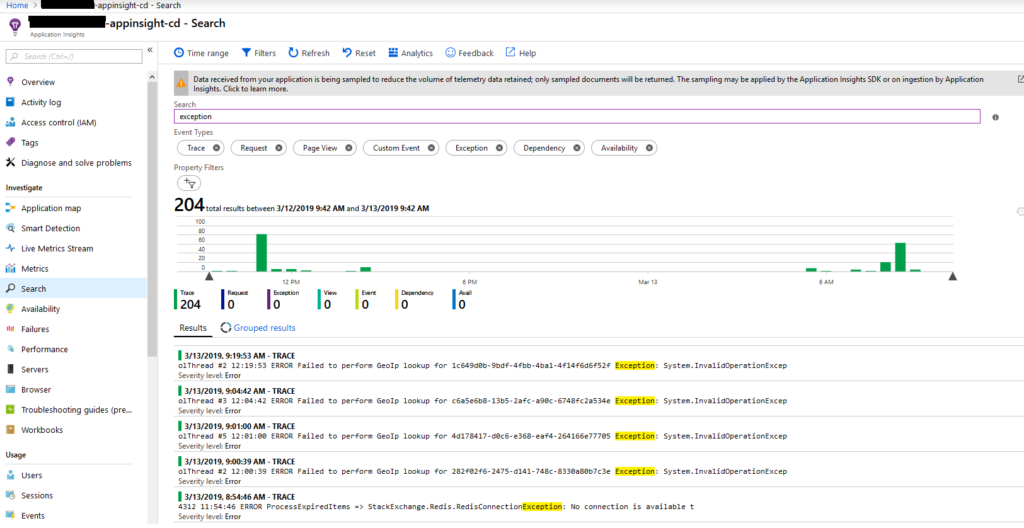Open Browser in the sidebar

coord(36,390)
